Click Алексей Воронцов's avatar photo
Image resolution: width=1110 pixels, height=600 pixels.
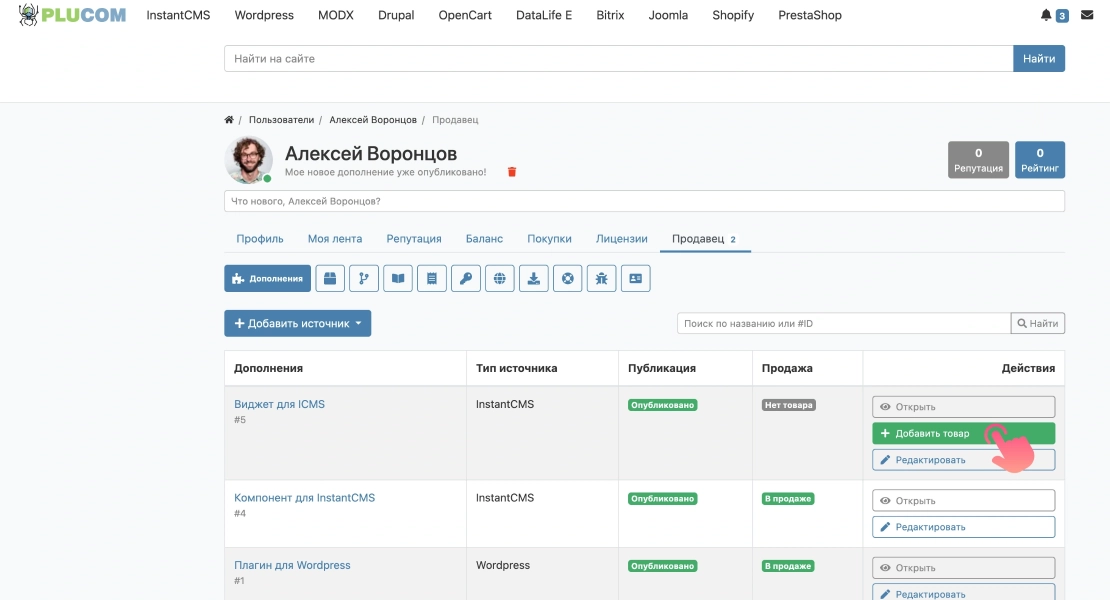(248, 160)
